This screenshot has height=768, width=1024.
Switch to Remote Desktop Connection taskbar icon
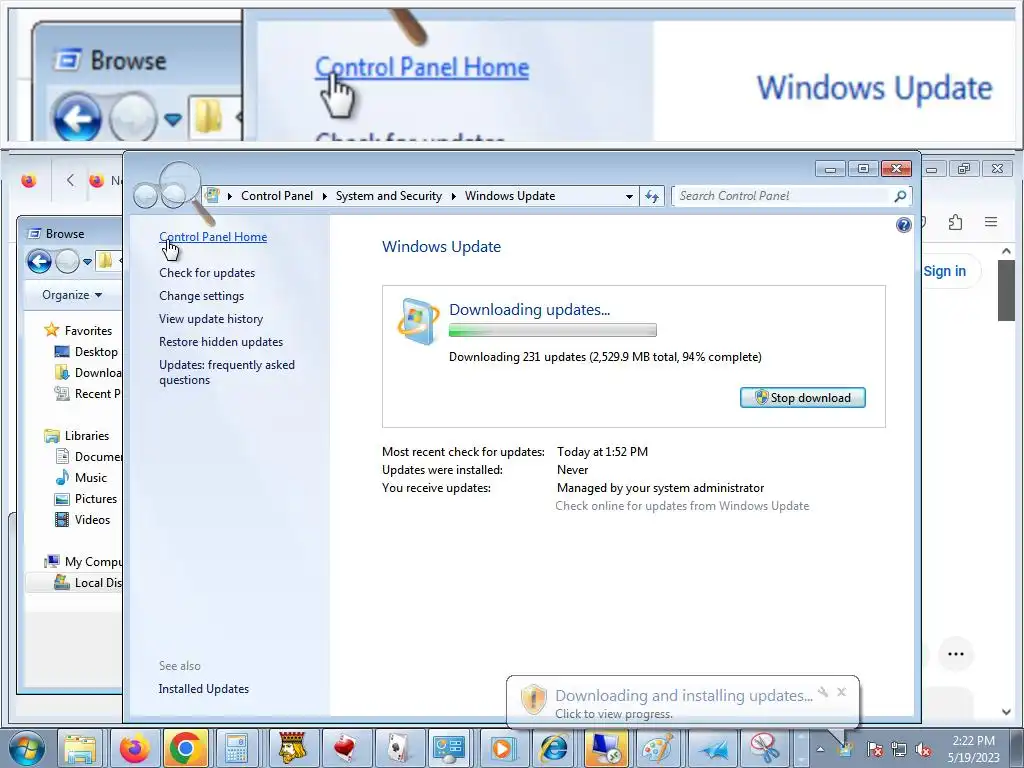pyautogui.click(x=606, y=748)
